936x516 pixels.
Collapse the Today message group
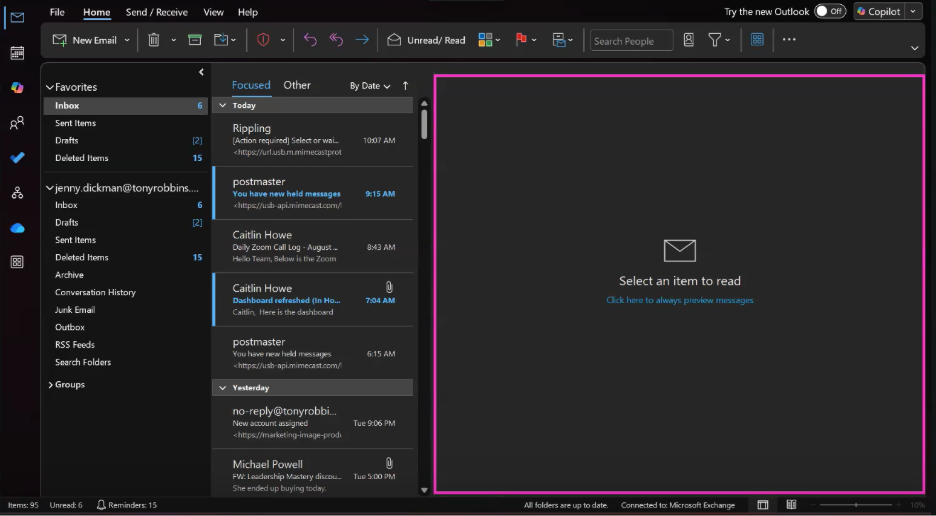coord(223,105)
